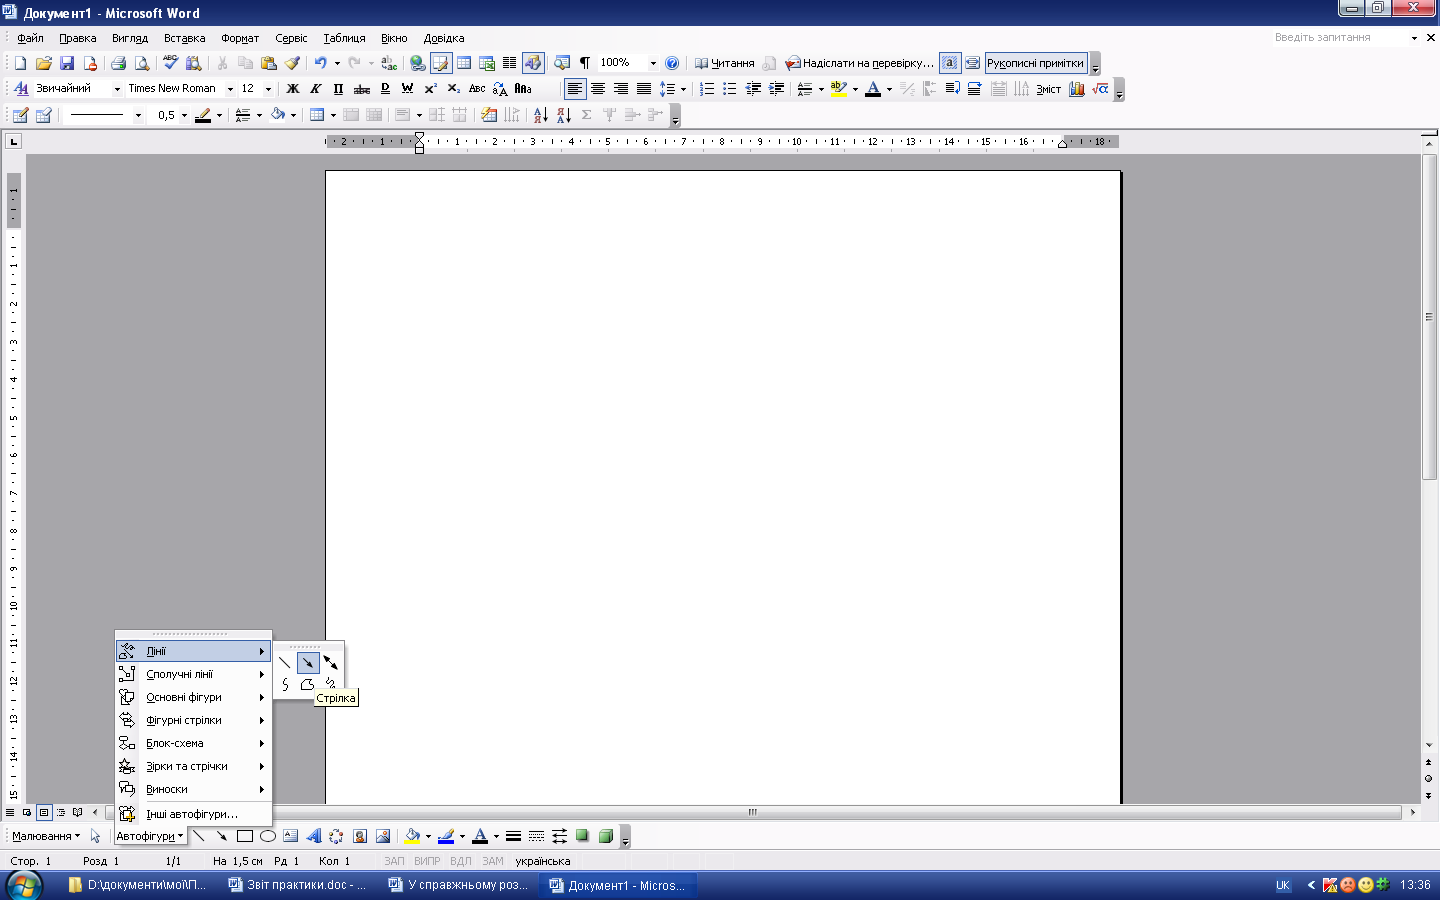Toggle strikethrough formatting

pos(362,89)
